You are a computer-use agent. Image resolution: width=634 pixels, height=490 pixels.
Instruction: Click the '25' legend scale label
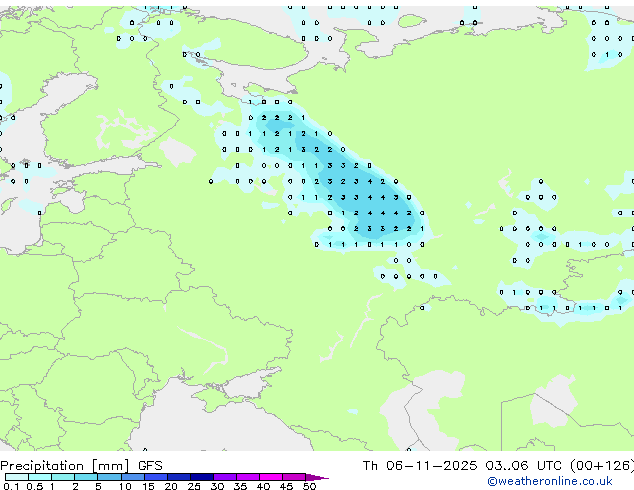click(x=194, y=486)
